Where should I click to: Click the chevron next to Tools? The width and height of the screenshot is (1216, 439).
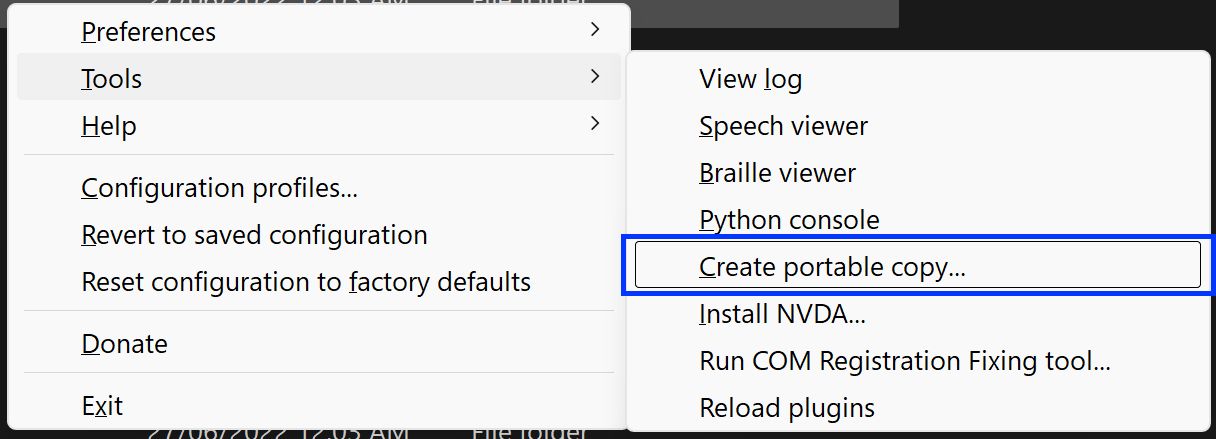tap(595, 76)
